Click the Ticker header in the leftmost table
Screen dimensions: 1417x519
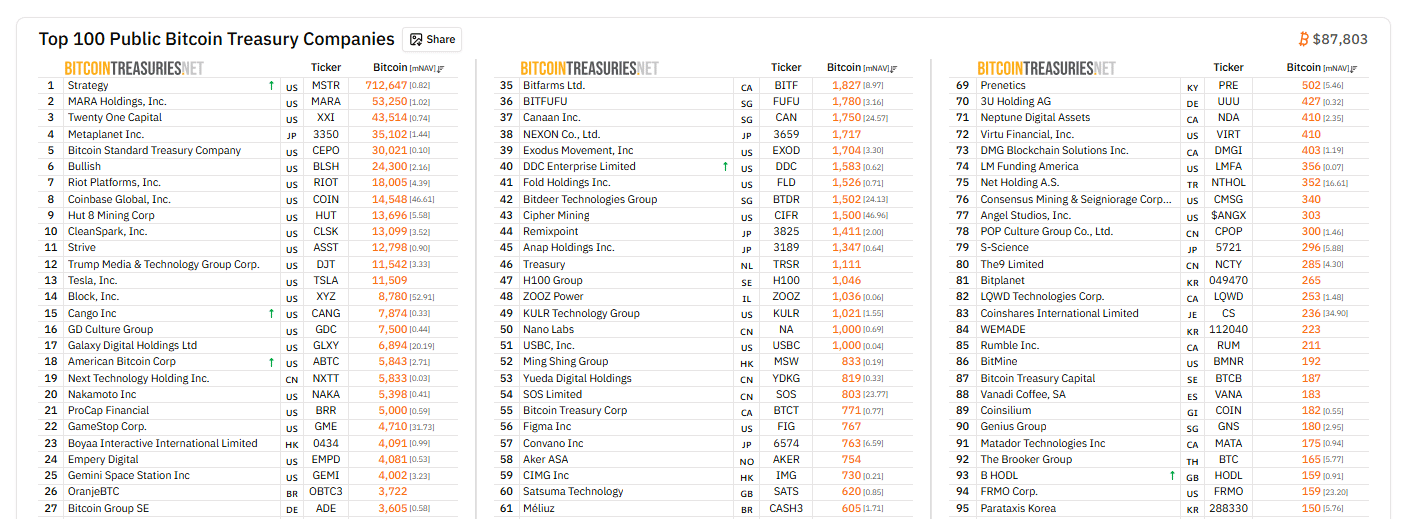(x=326, y=68)
